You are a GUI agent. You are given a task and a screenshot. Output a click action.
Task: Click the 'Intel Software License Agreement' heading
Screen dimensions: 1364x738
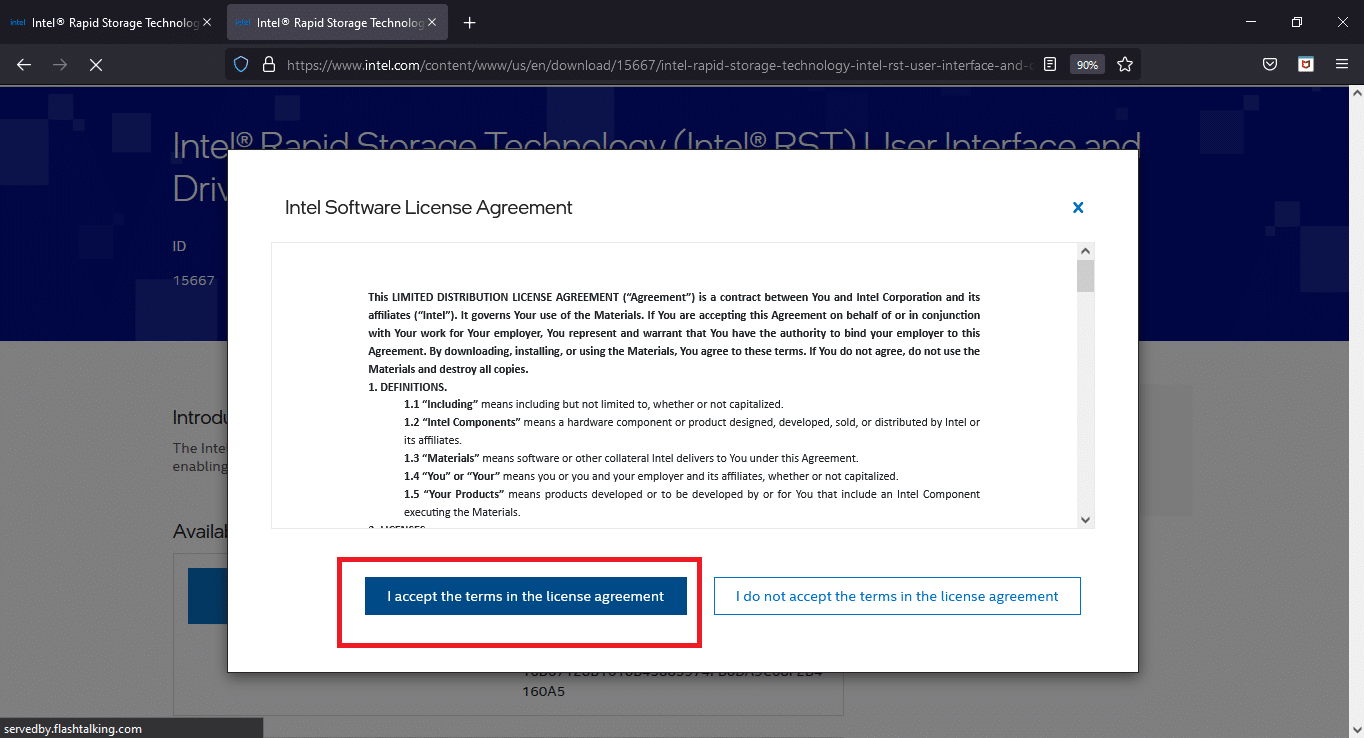[x=429, y=207]
